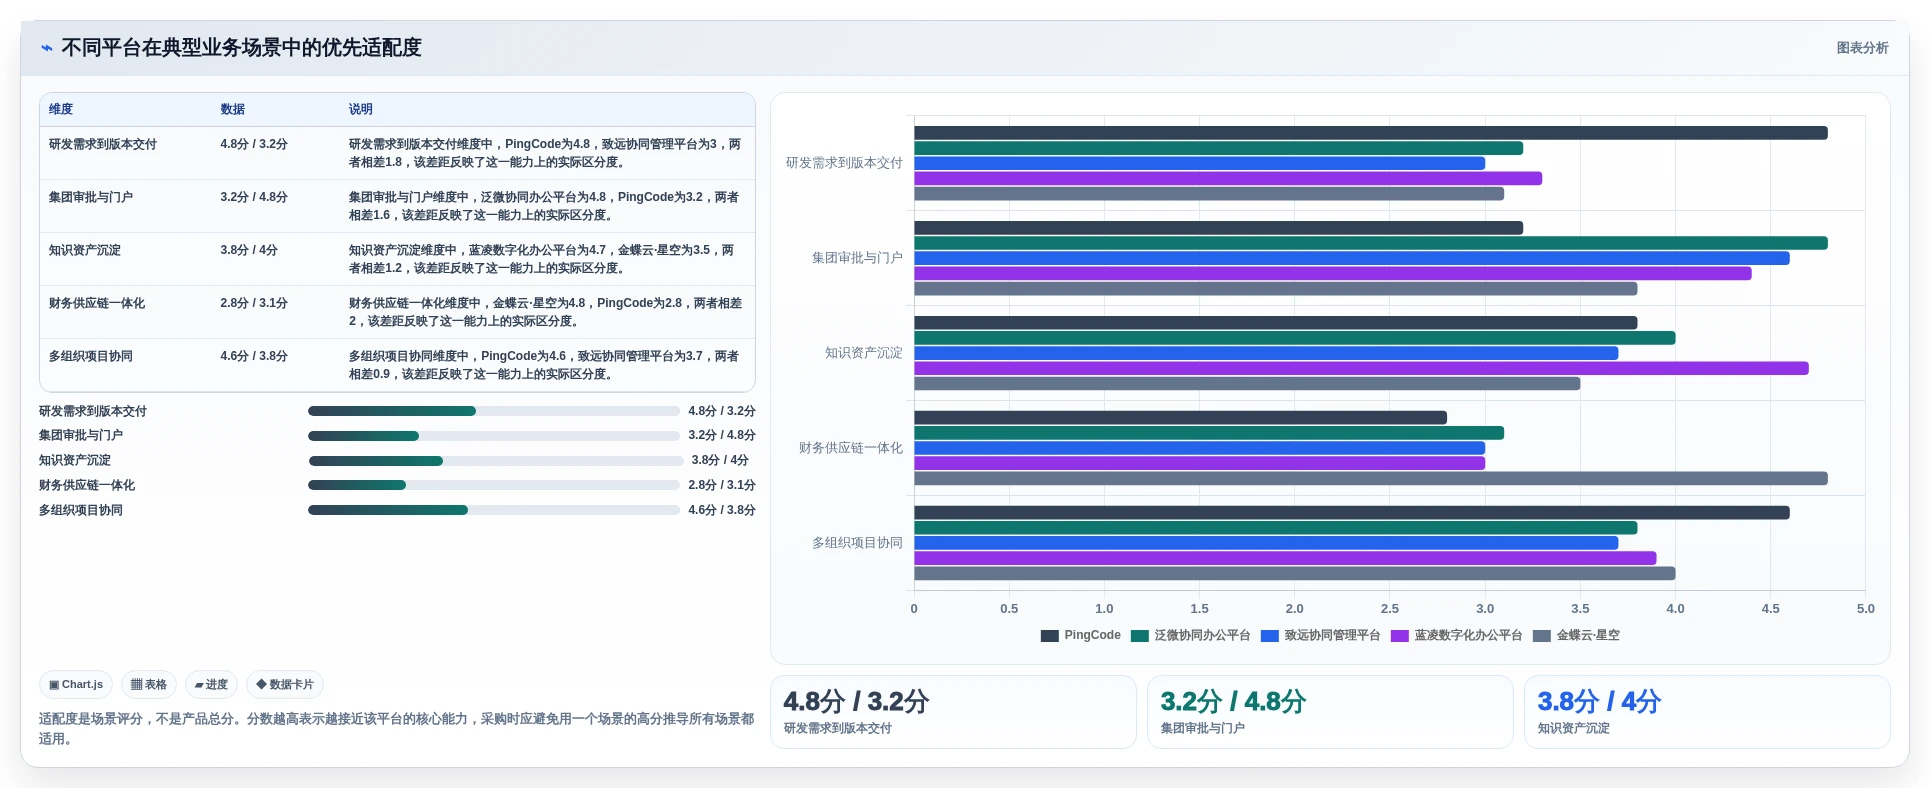Screen dimensions: 1930x788
Task: Click 财务供应链一体化 label in progress list
Action: pos(87,486)
